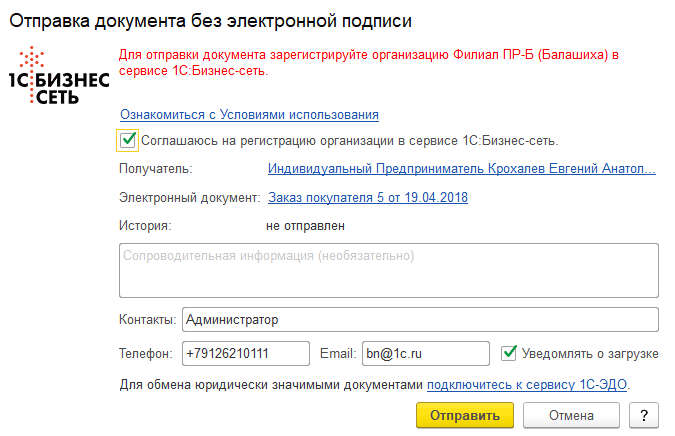Open the recipient Крохалев Евгений link
Viewport: 675px width, 436px height.
tap(462, 169)
